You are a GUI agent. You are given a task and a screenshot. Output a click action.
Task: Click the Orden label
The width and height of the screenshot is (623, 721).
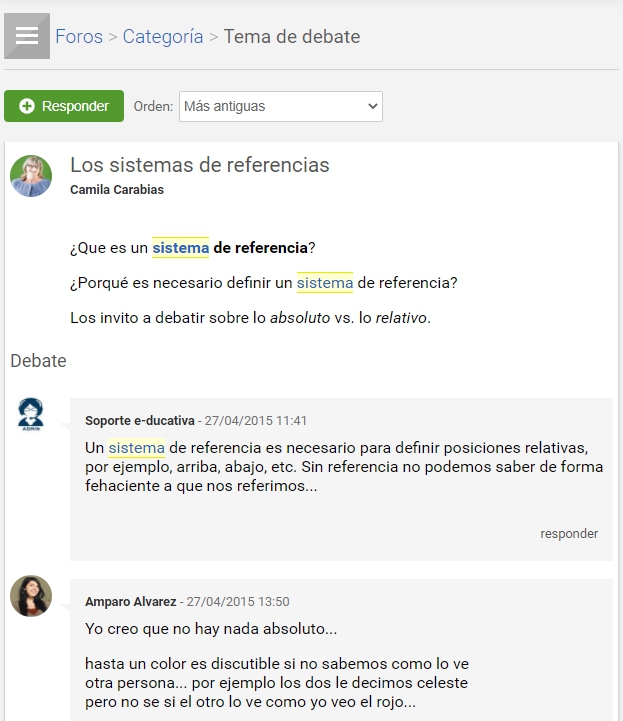click(153, 106)
